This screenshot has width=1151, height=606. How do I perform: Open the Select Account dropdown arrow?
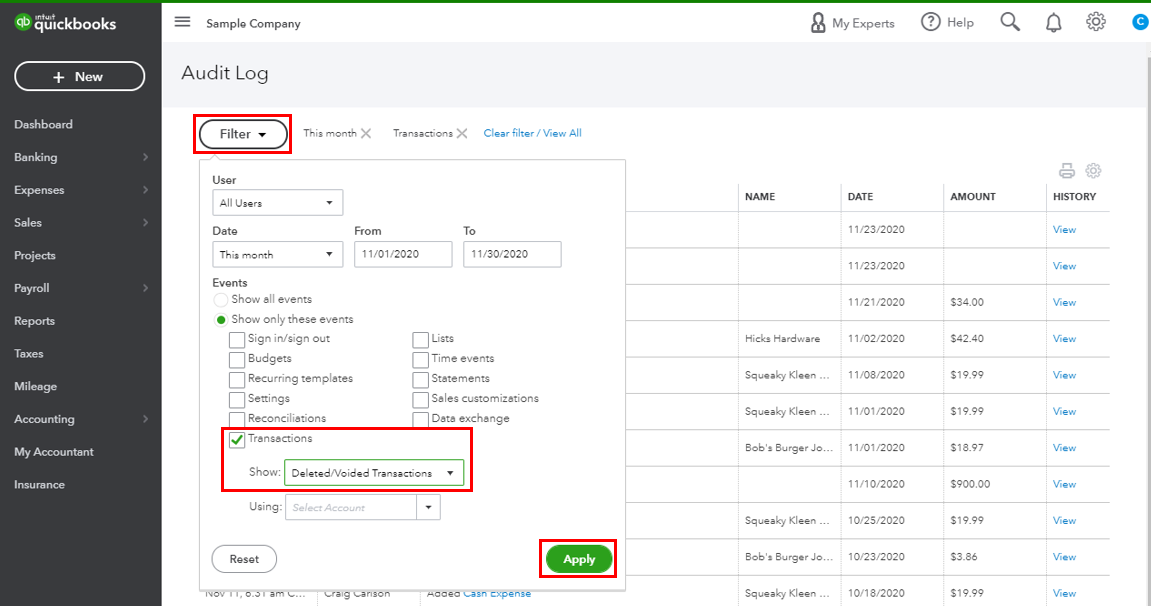(429, 507)
